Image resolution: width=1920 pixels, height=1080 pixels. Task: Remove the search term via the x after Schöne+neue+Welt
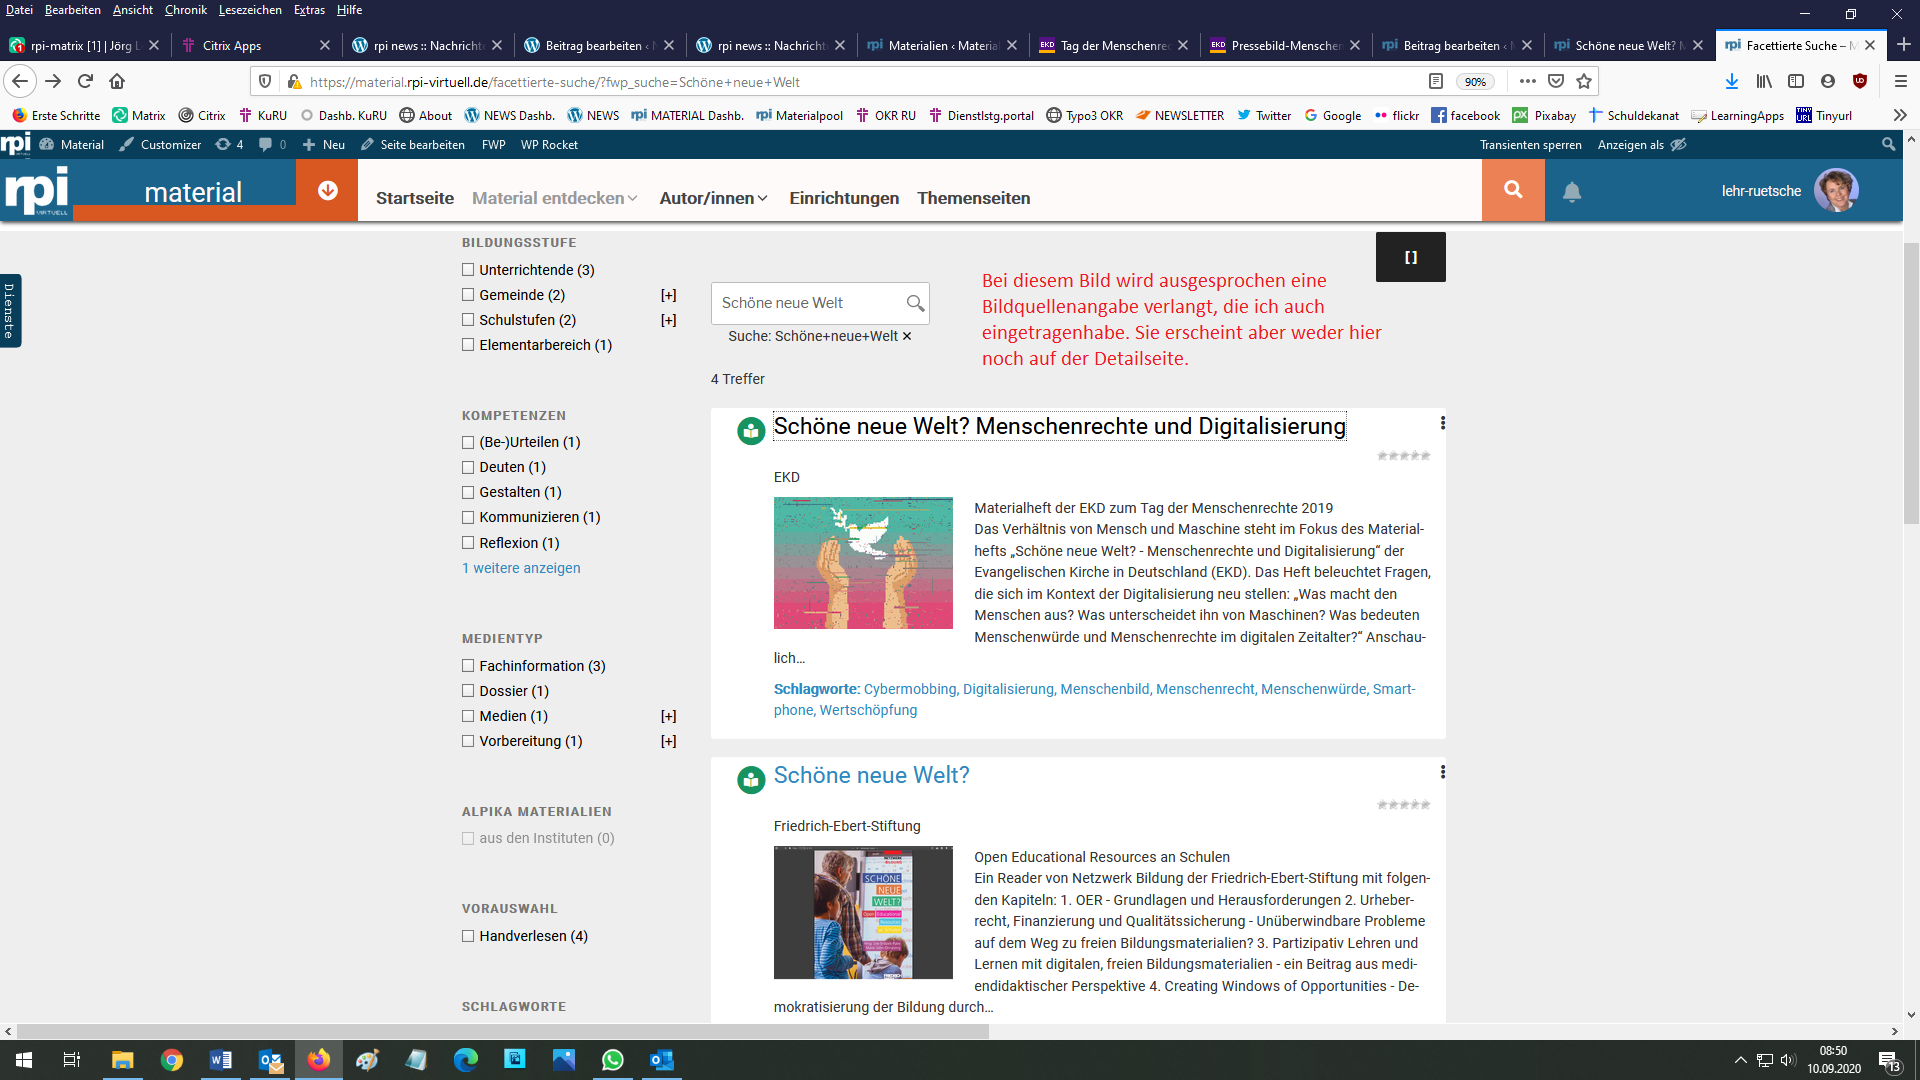[x=907, y=336]
